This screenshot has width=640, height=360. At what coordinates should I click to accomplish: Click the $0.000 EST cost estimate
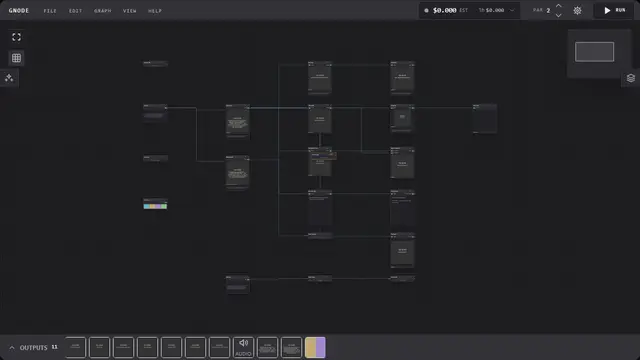click(450, 10)
